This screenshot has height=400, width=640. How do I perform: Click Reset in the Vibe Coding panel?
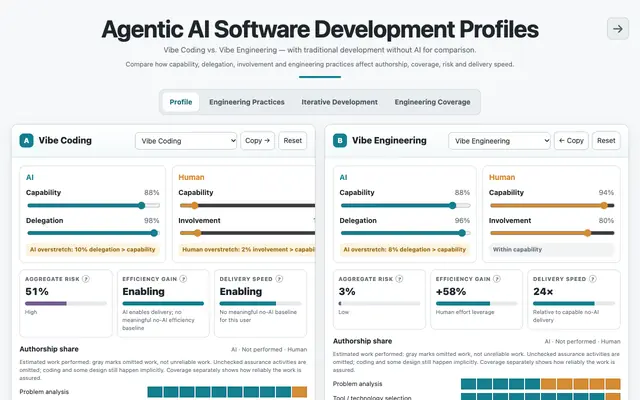point(293,140)
